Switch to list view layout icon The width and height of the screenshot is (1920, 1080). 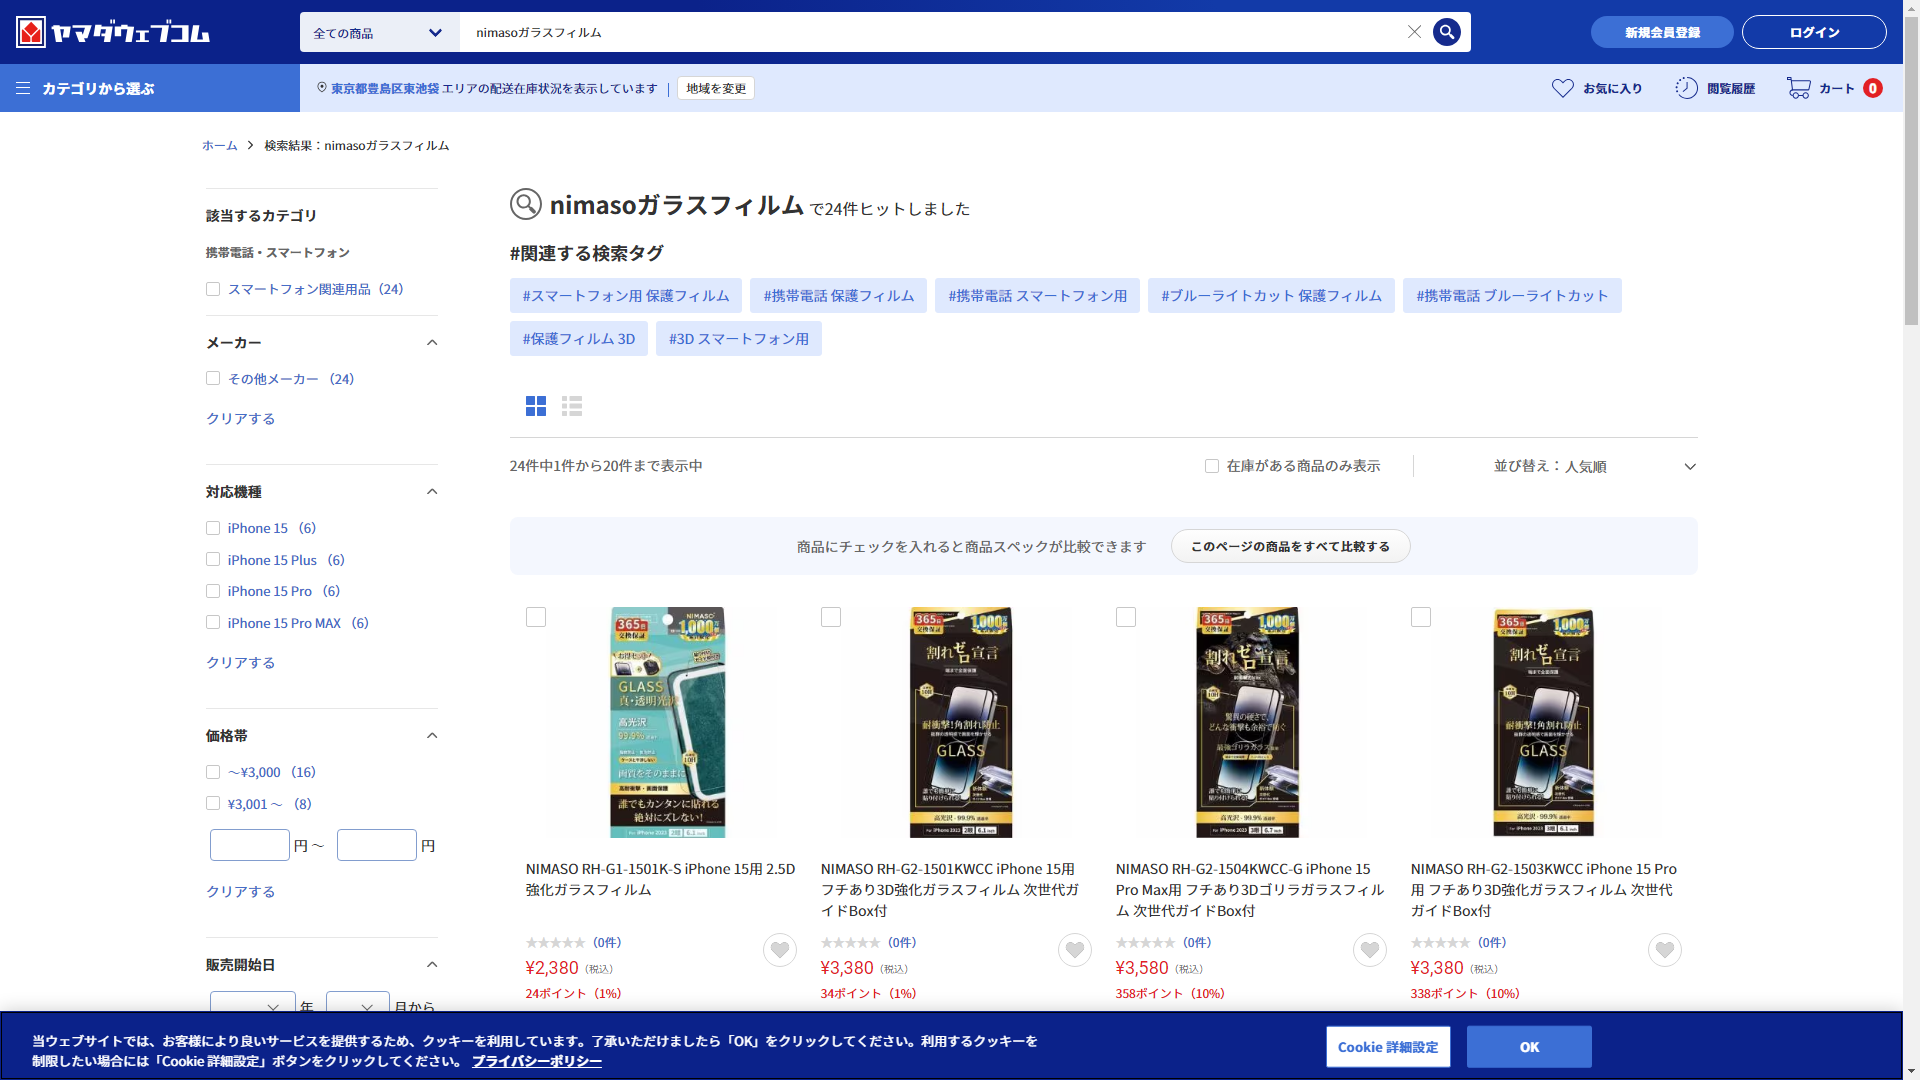coord(572,406)
